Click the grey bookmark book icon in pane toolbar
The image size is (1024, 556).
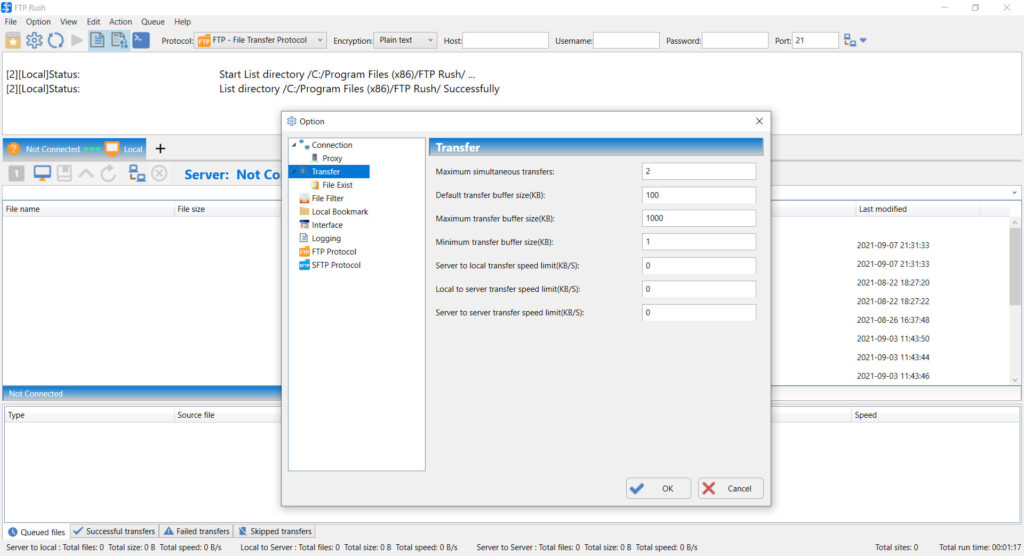64,173
